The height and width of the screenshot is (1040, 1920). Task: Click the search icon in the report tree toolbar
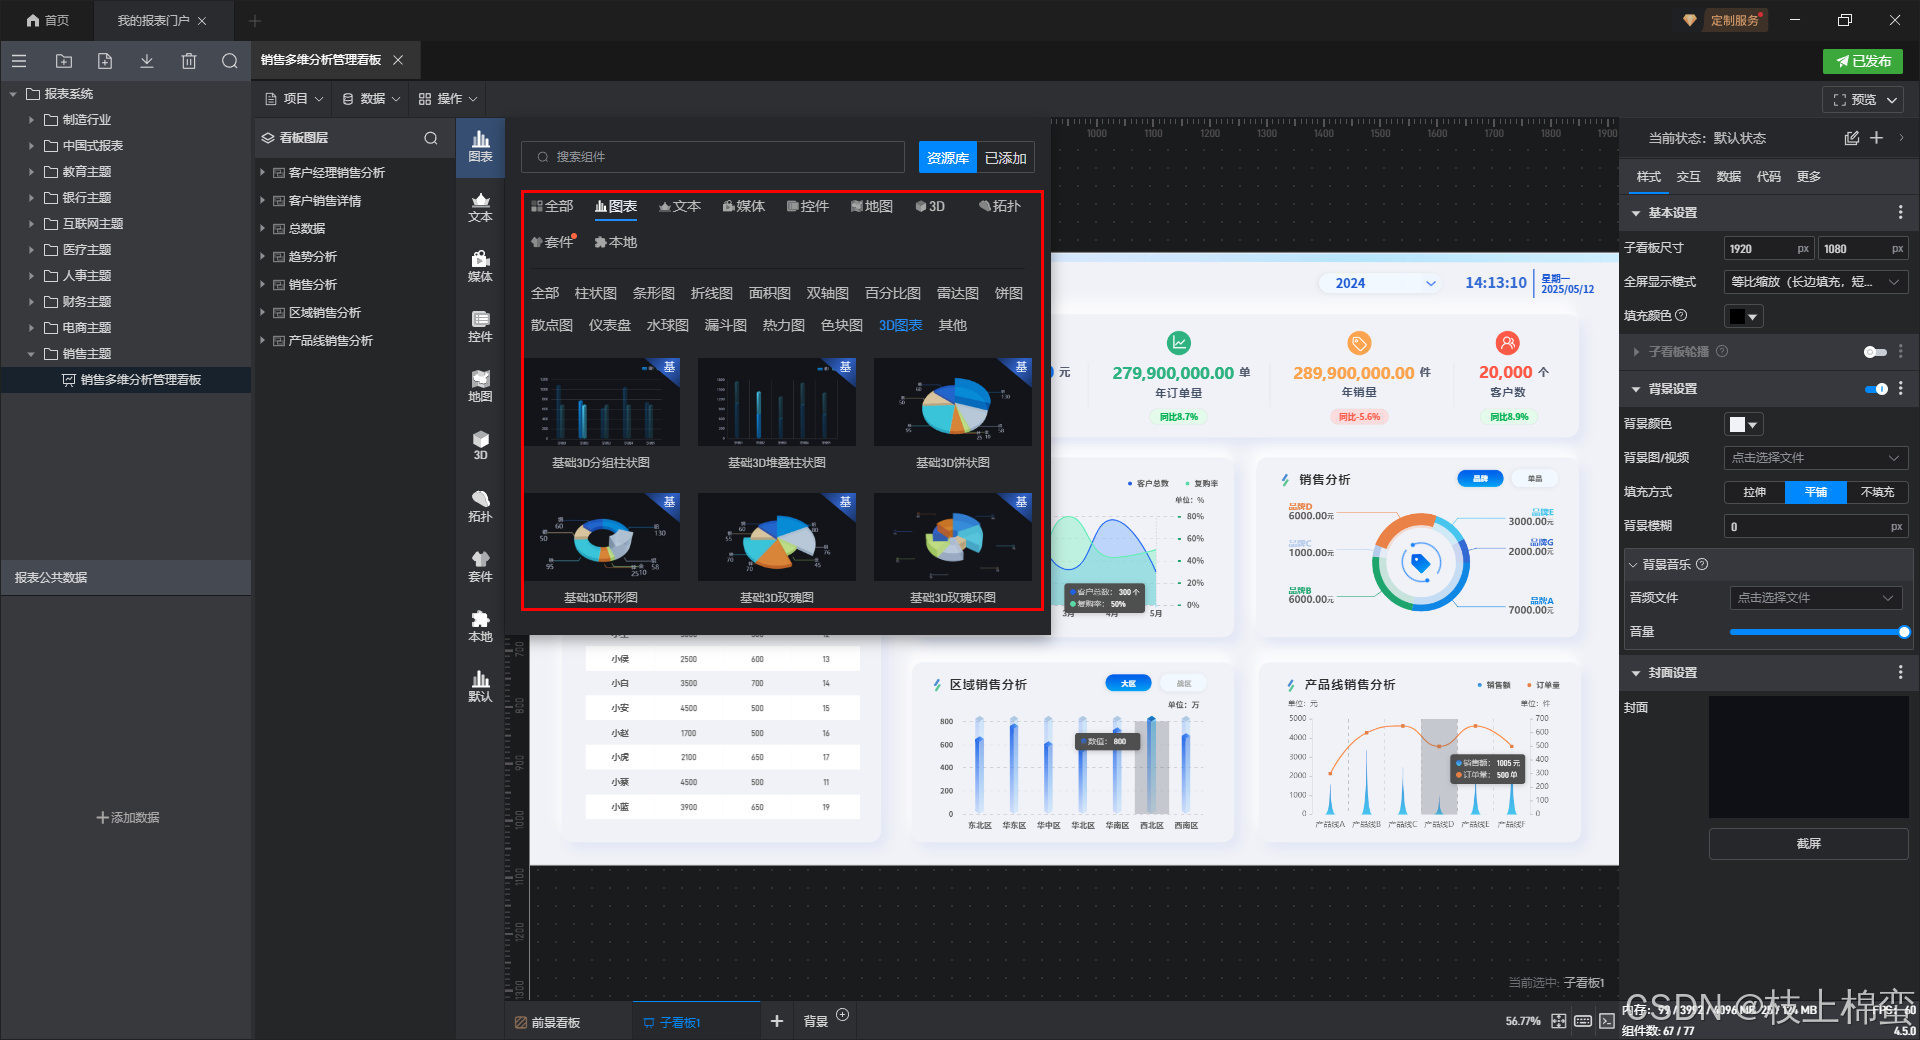[x=230, y=61]
